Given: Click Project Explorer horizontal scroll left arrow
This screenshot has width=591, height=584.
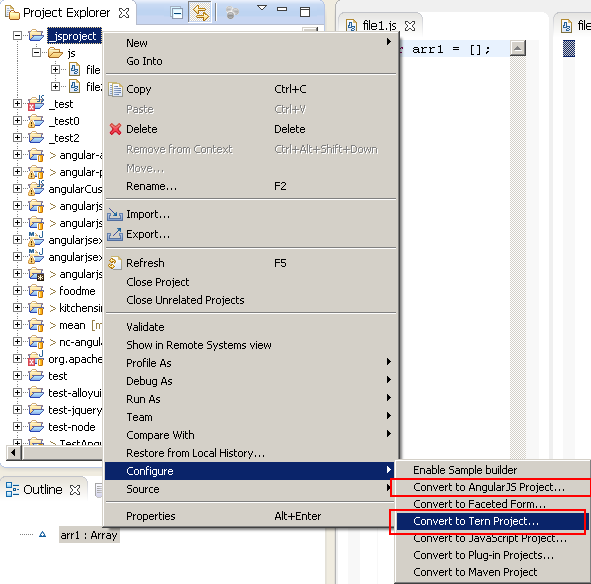Looking at the screenshot, I should 14,452.
